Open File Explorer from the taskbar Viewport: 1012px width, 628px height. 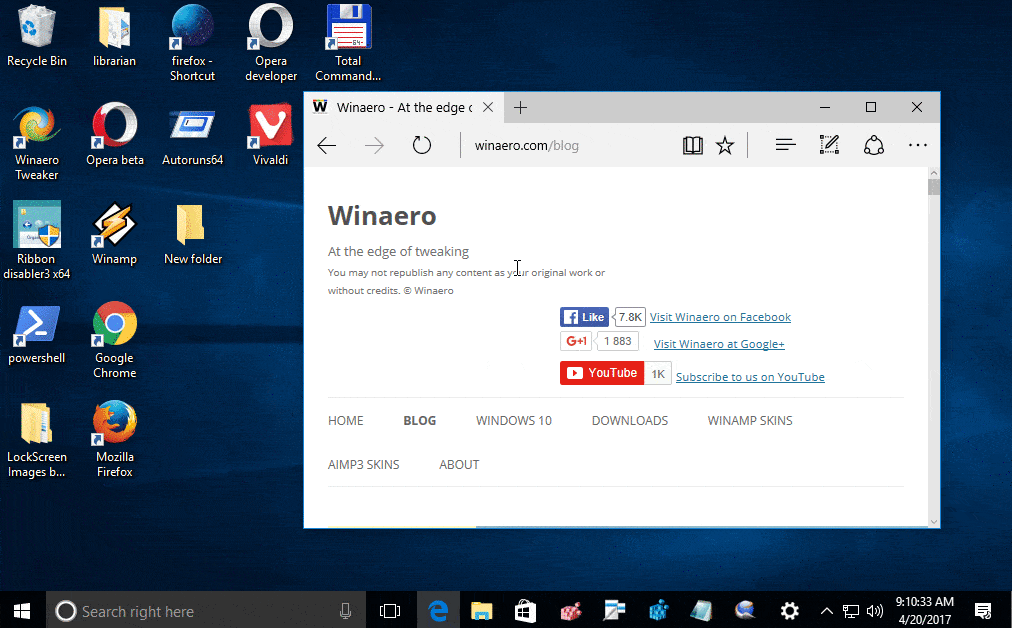481,611
